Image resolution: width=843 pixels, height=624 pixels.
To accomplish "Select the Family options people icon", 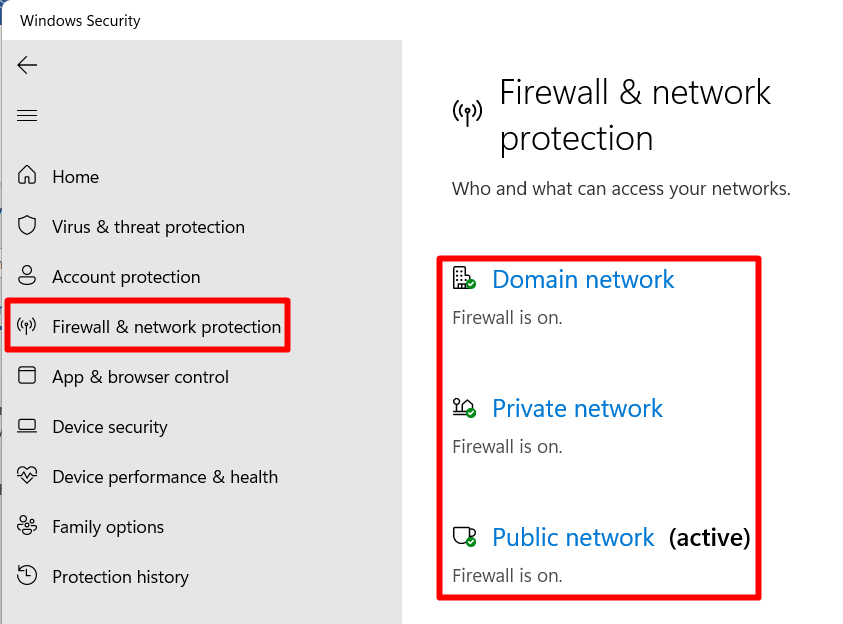I will coord(27,526).
